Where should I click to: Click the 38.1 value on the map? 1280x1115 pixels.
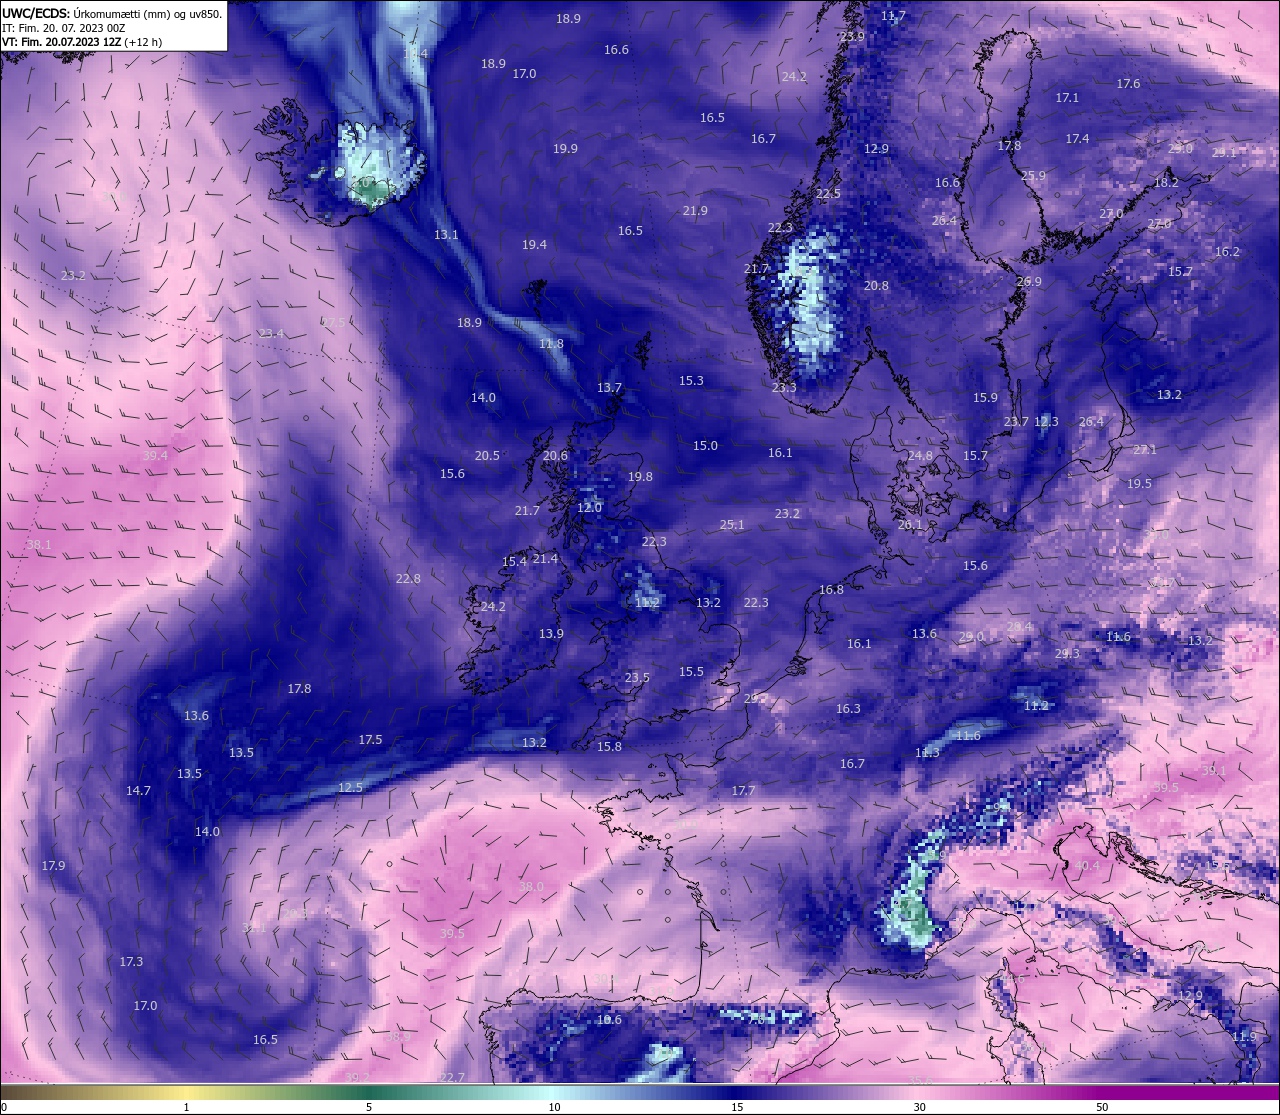pyautogui.click(x=39, y=545)
